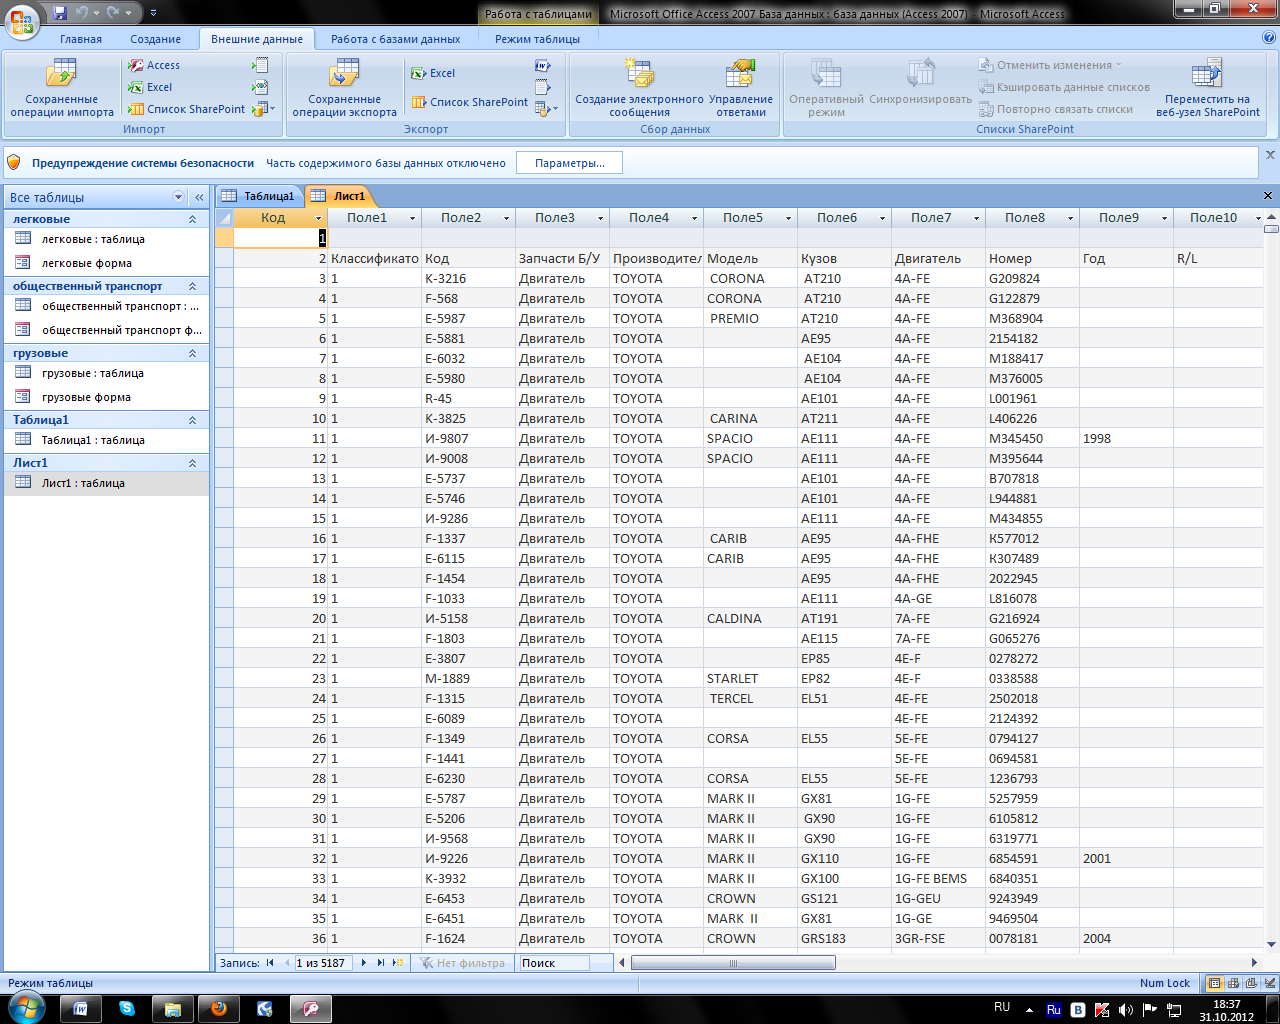Image resolution: width=1280 pixels, height=1024 pixels.
Task: Open Поле9 column filter dropdown
Action: click(1164, 218)
